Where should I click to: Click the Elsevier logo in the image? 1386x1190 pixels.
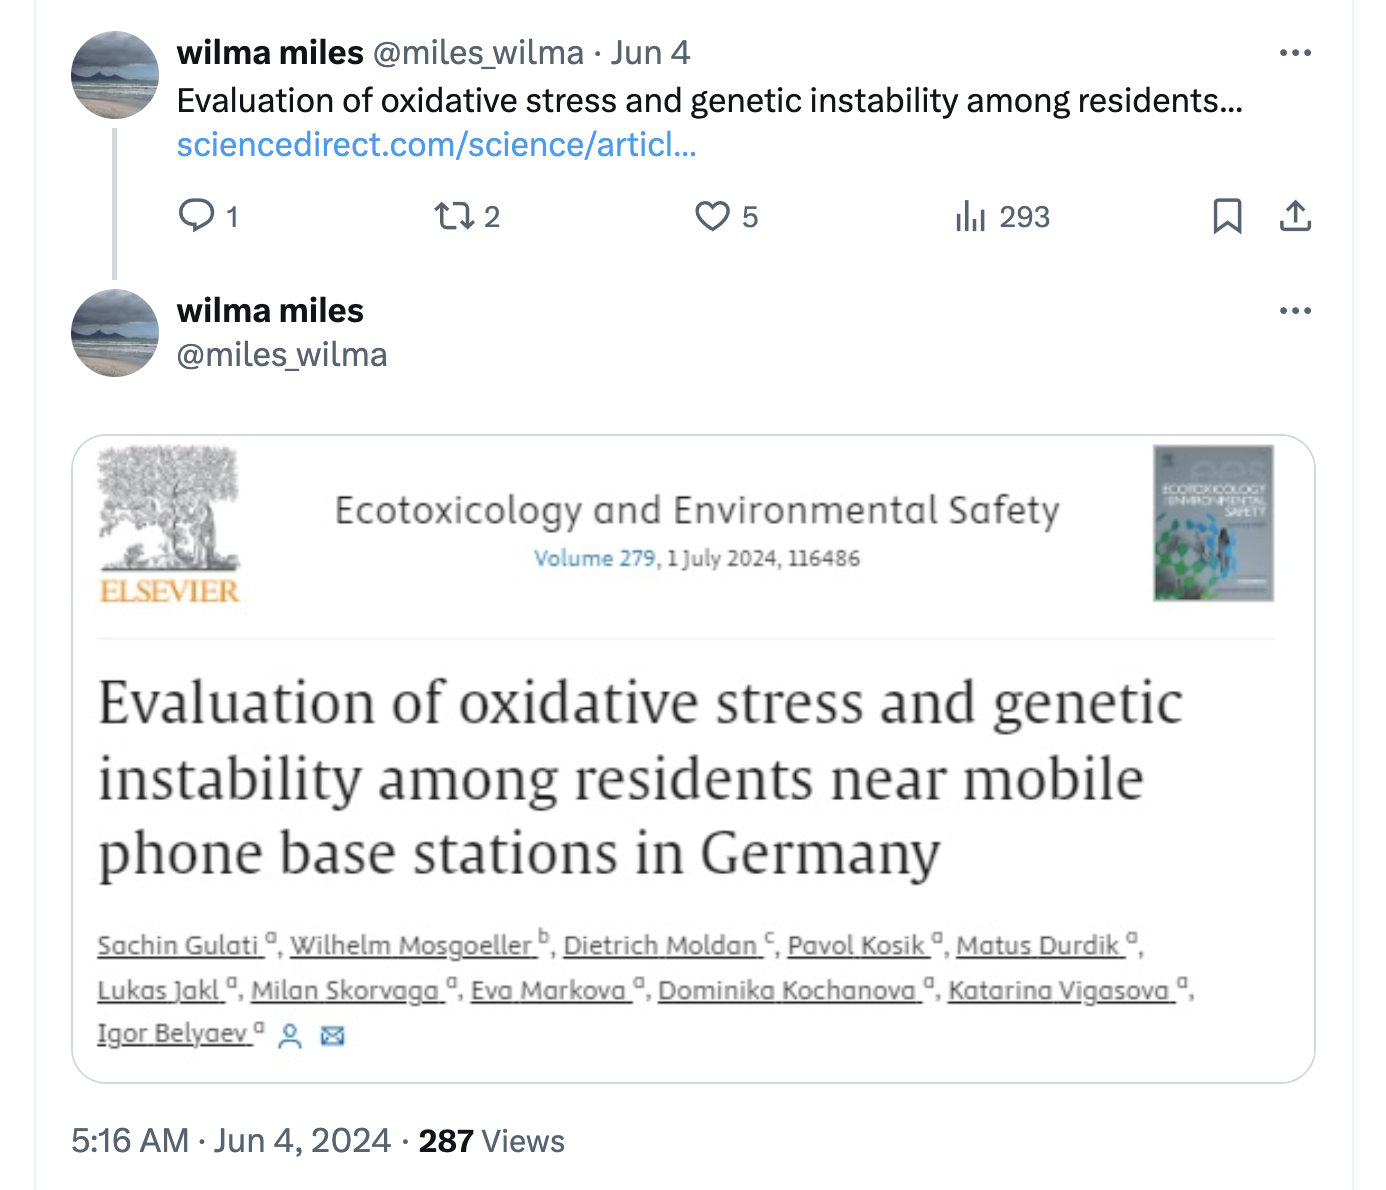(x=169, y=526)
